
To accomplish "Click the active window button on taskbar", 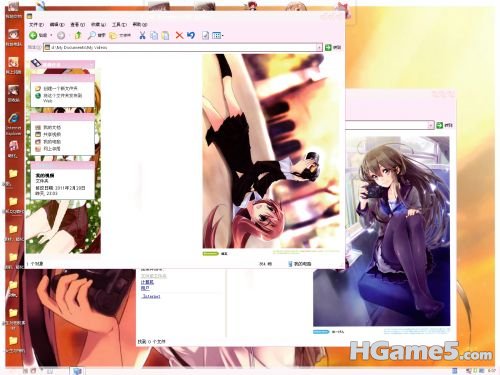I will click(x=77, y=370).
